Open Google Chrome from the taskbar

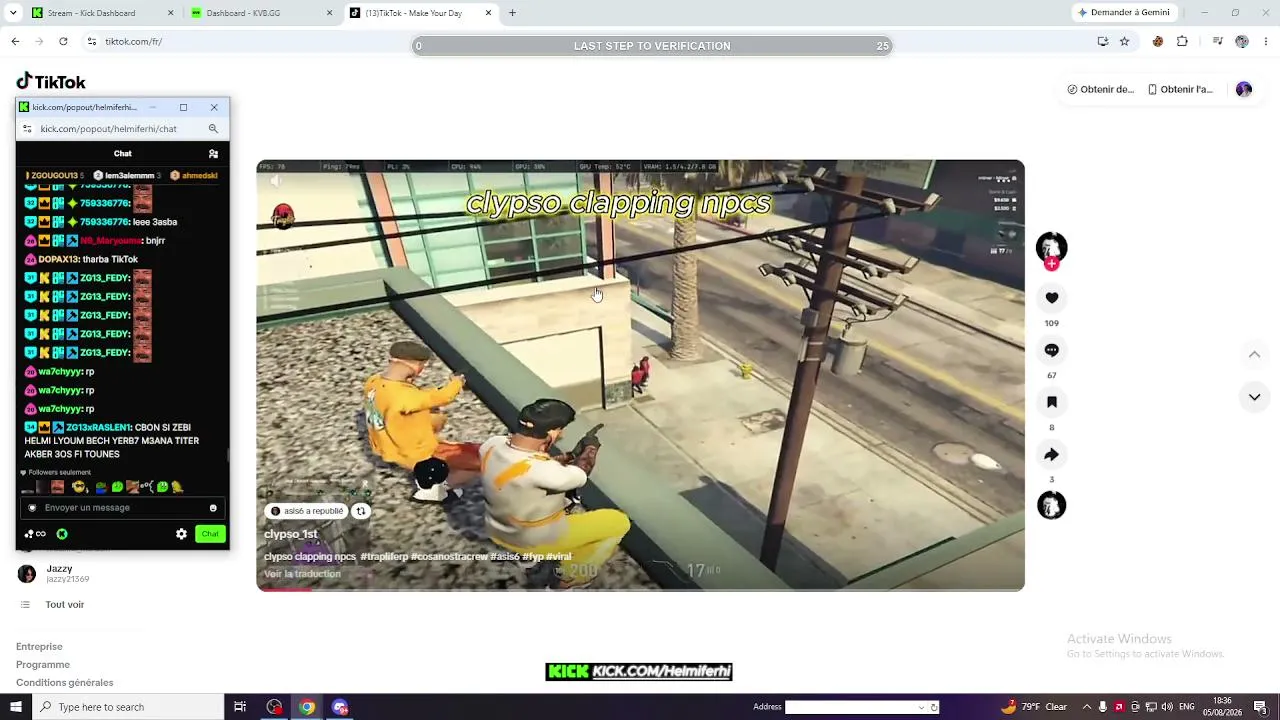pyautogui.click(x=307, y=707)
